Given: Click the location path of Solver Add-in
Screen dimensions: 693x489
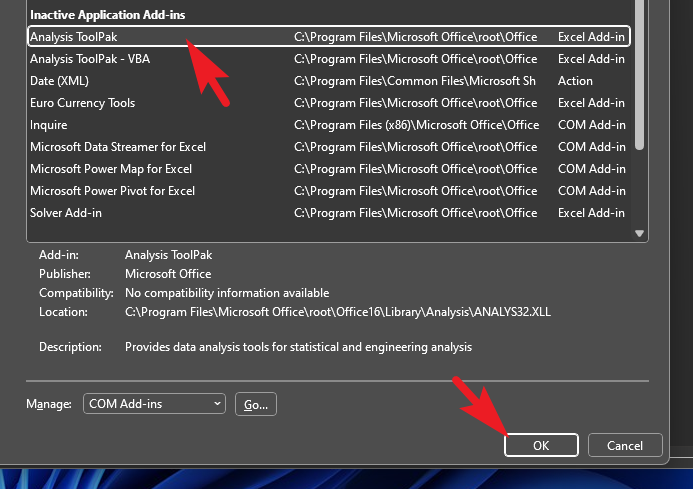Looking at the screenshot, I should [415, 213].
